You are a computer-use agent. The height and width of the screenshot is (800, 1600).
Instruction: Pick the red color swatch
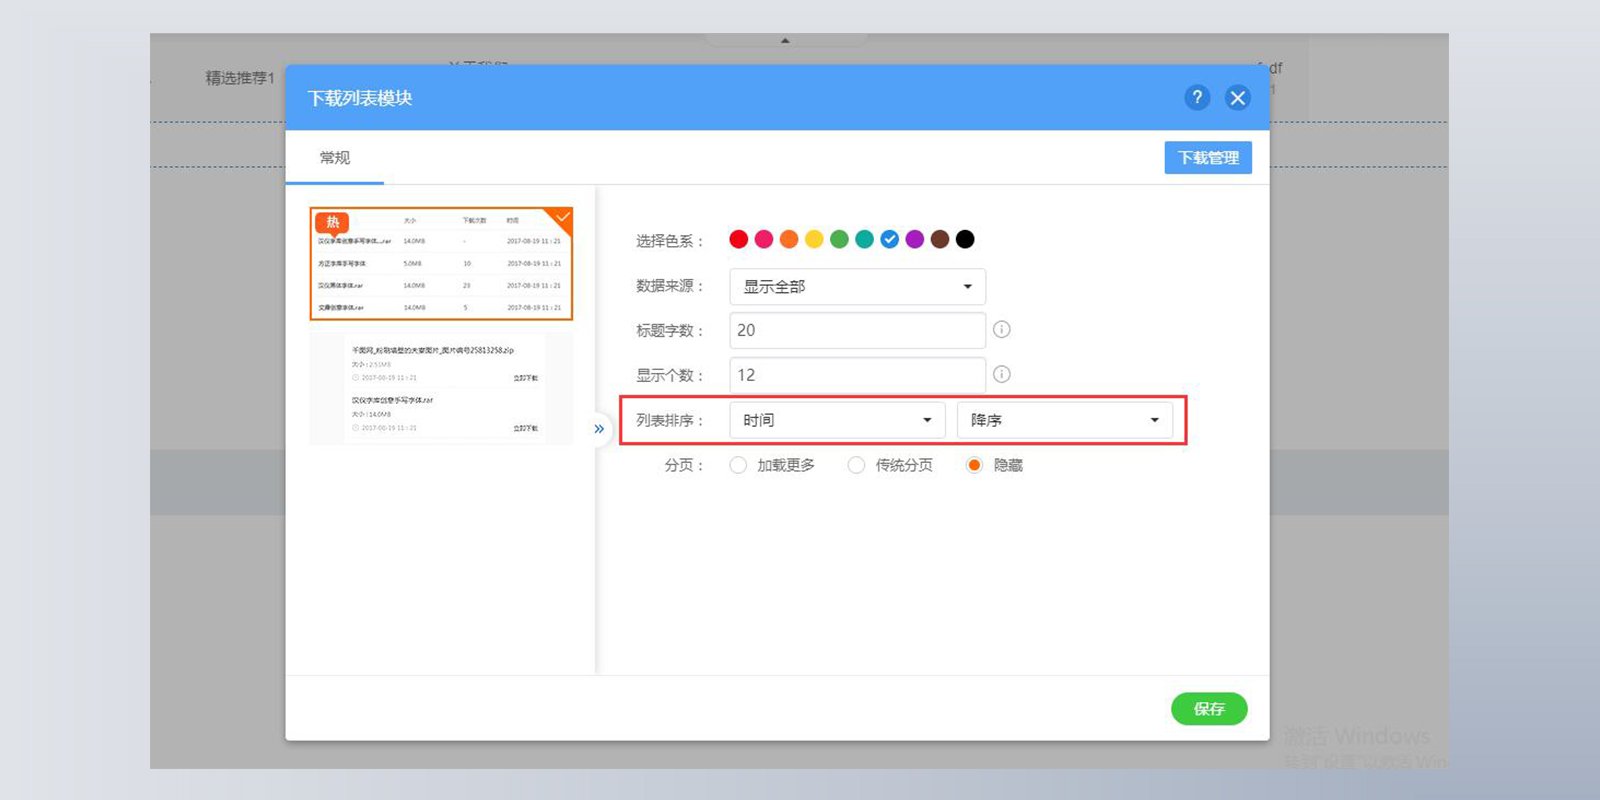pos(739,239)
